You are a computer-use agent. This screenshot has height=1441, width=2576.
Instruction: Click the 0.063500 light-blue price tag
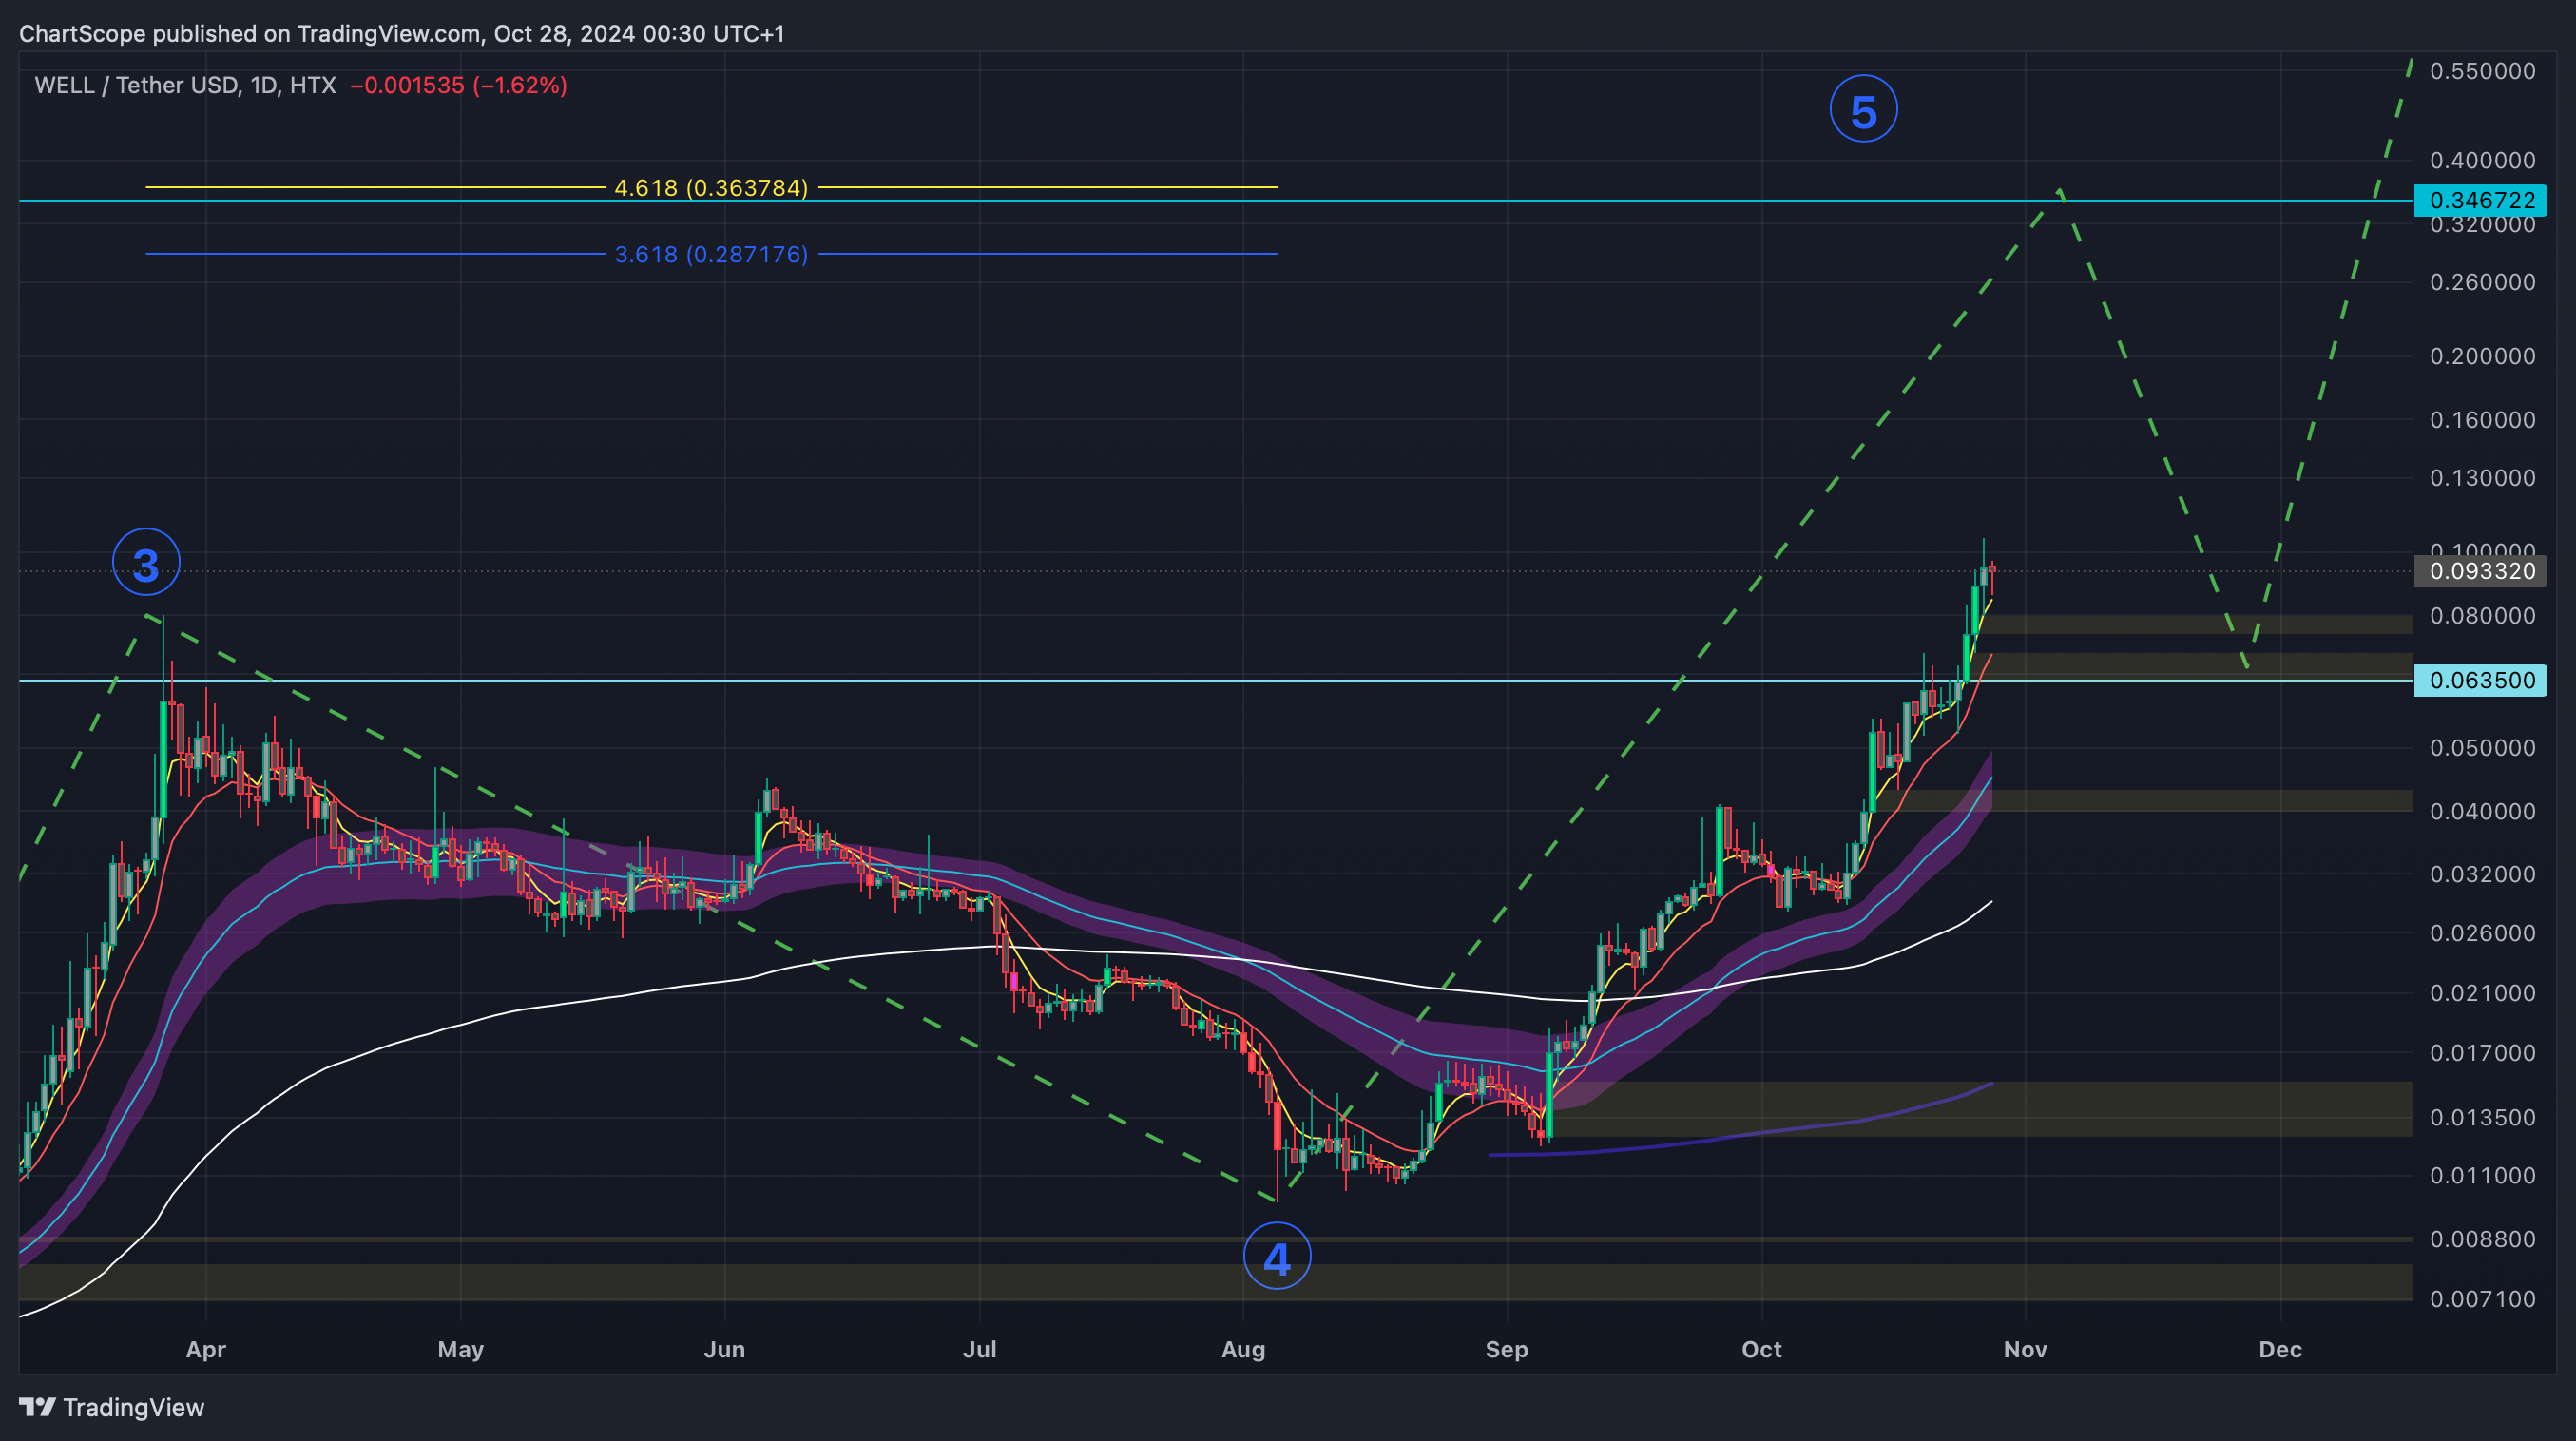2481,680
